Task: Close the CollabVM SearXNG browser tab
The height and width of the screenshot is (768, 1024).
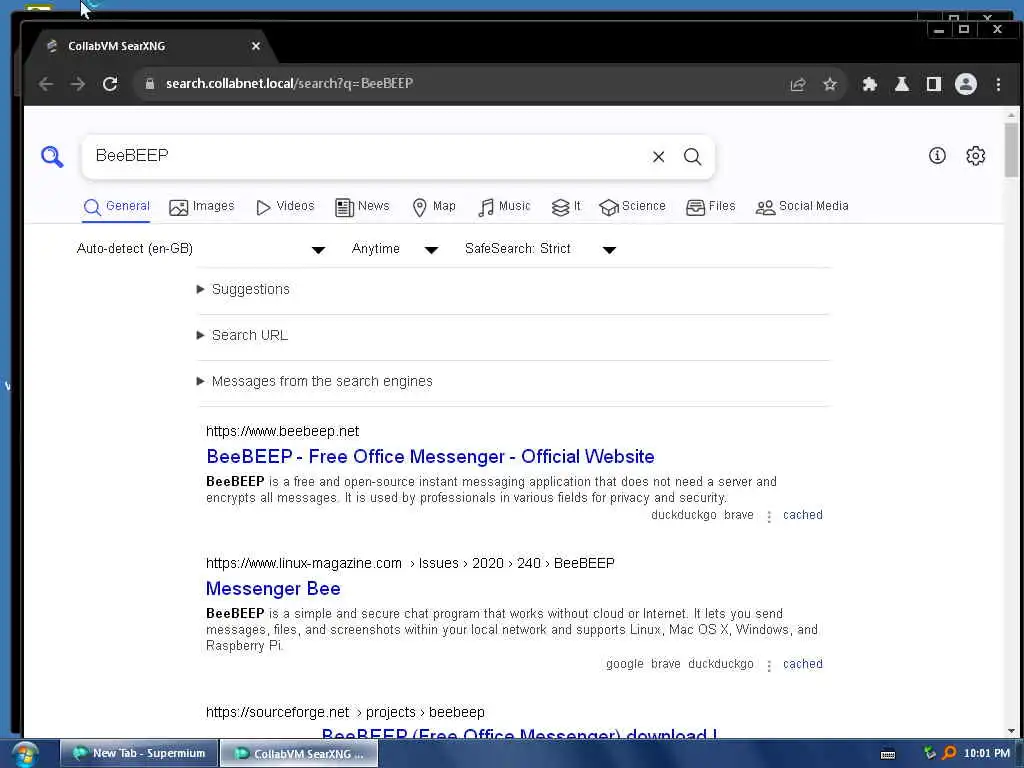Action: point(256,46)
